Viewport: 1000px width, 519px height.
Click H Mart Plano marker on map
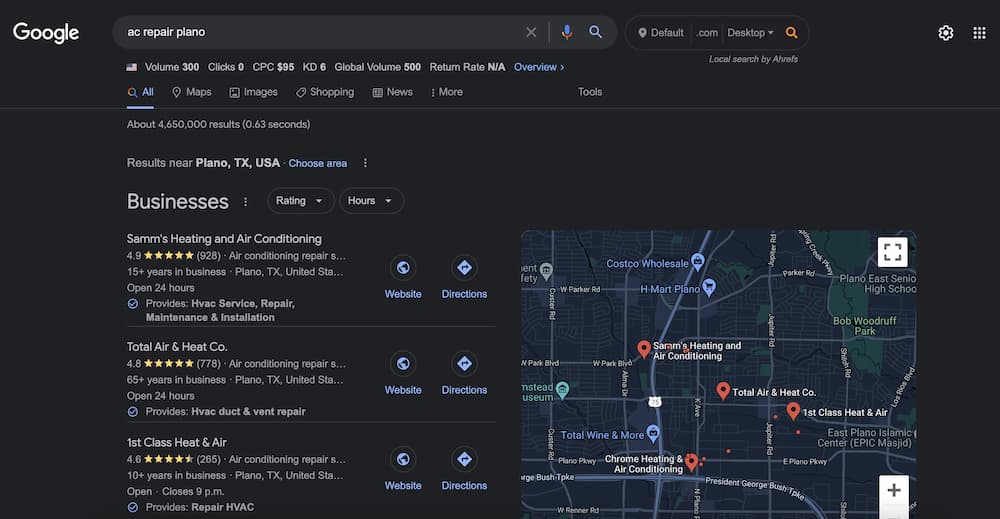pyautogui.click(x=709, y=287)
